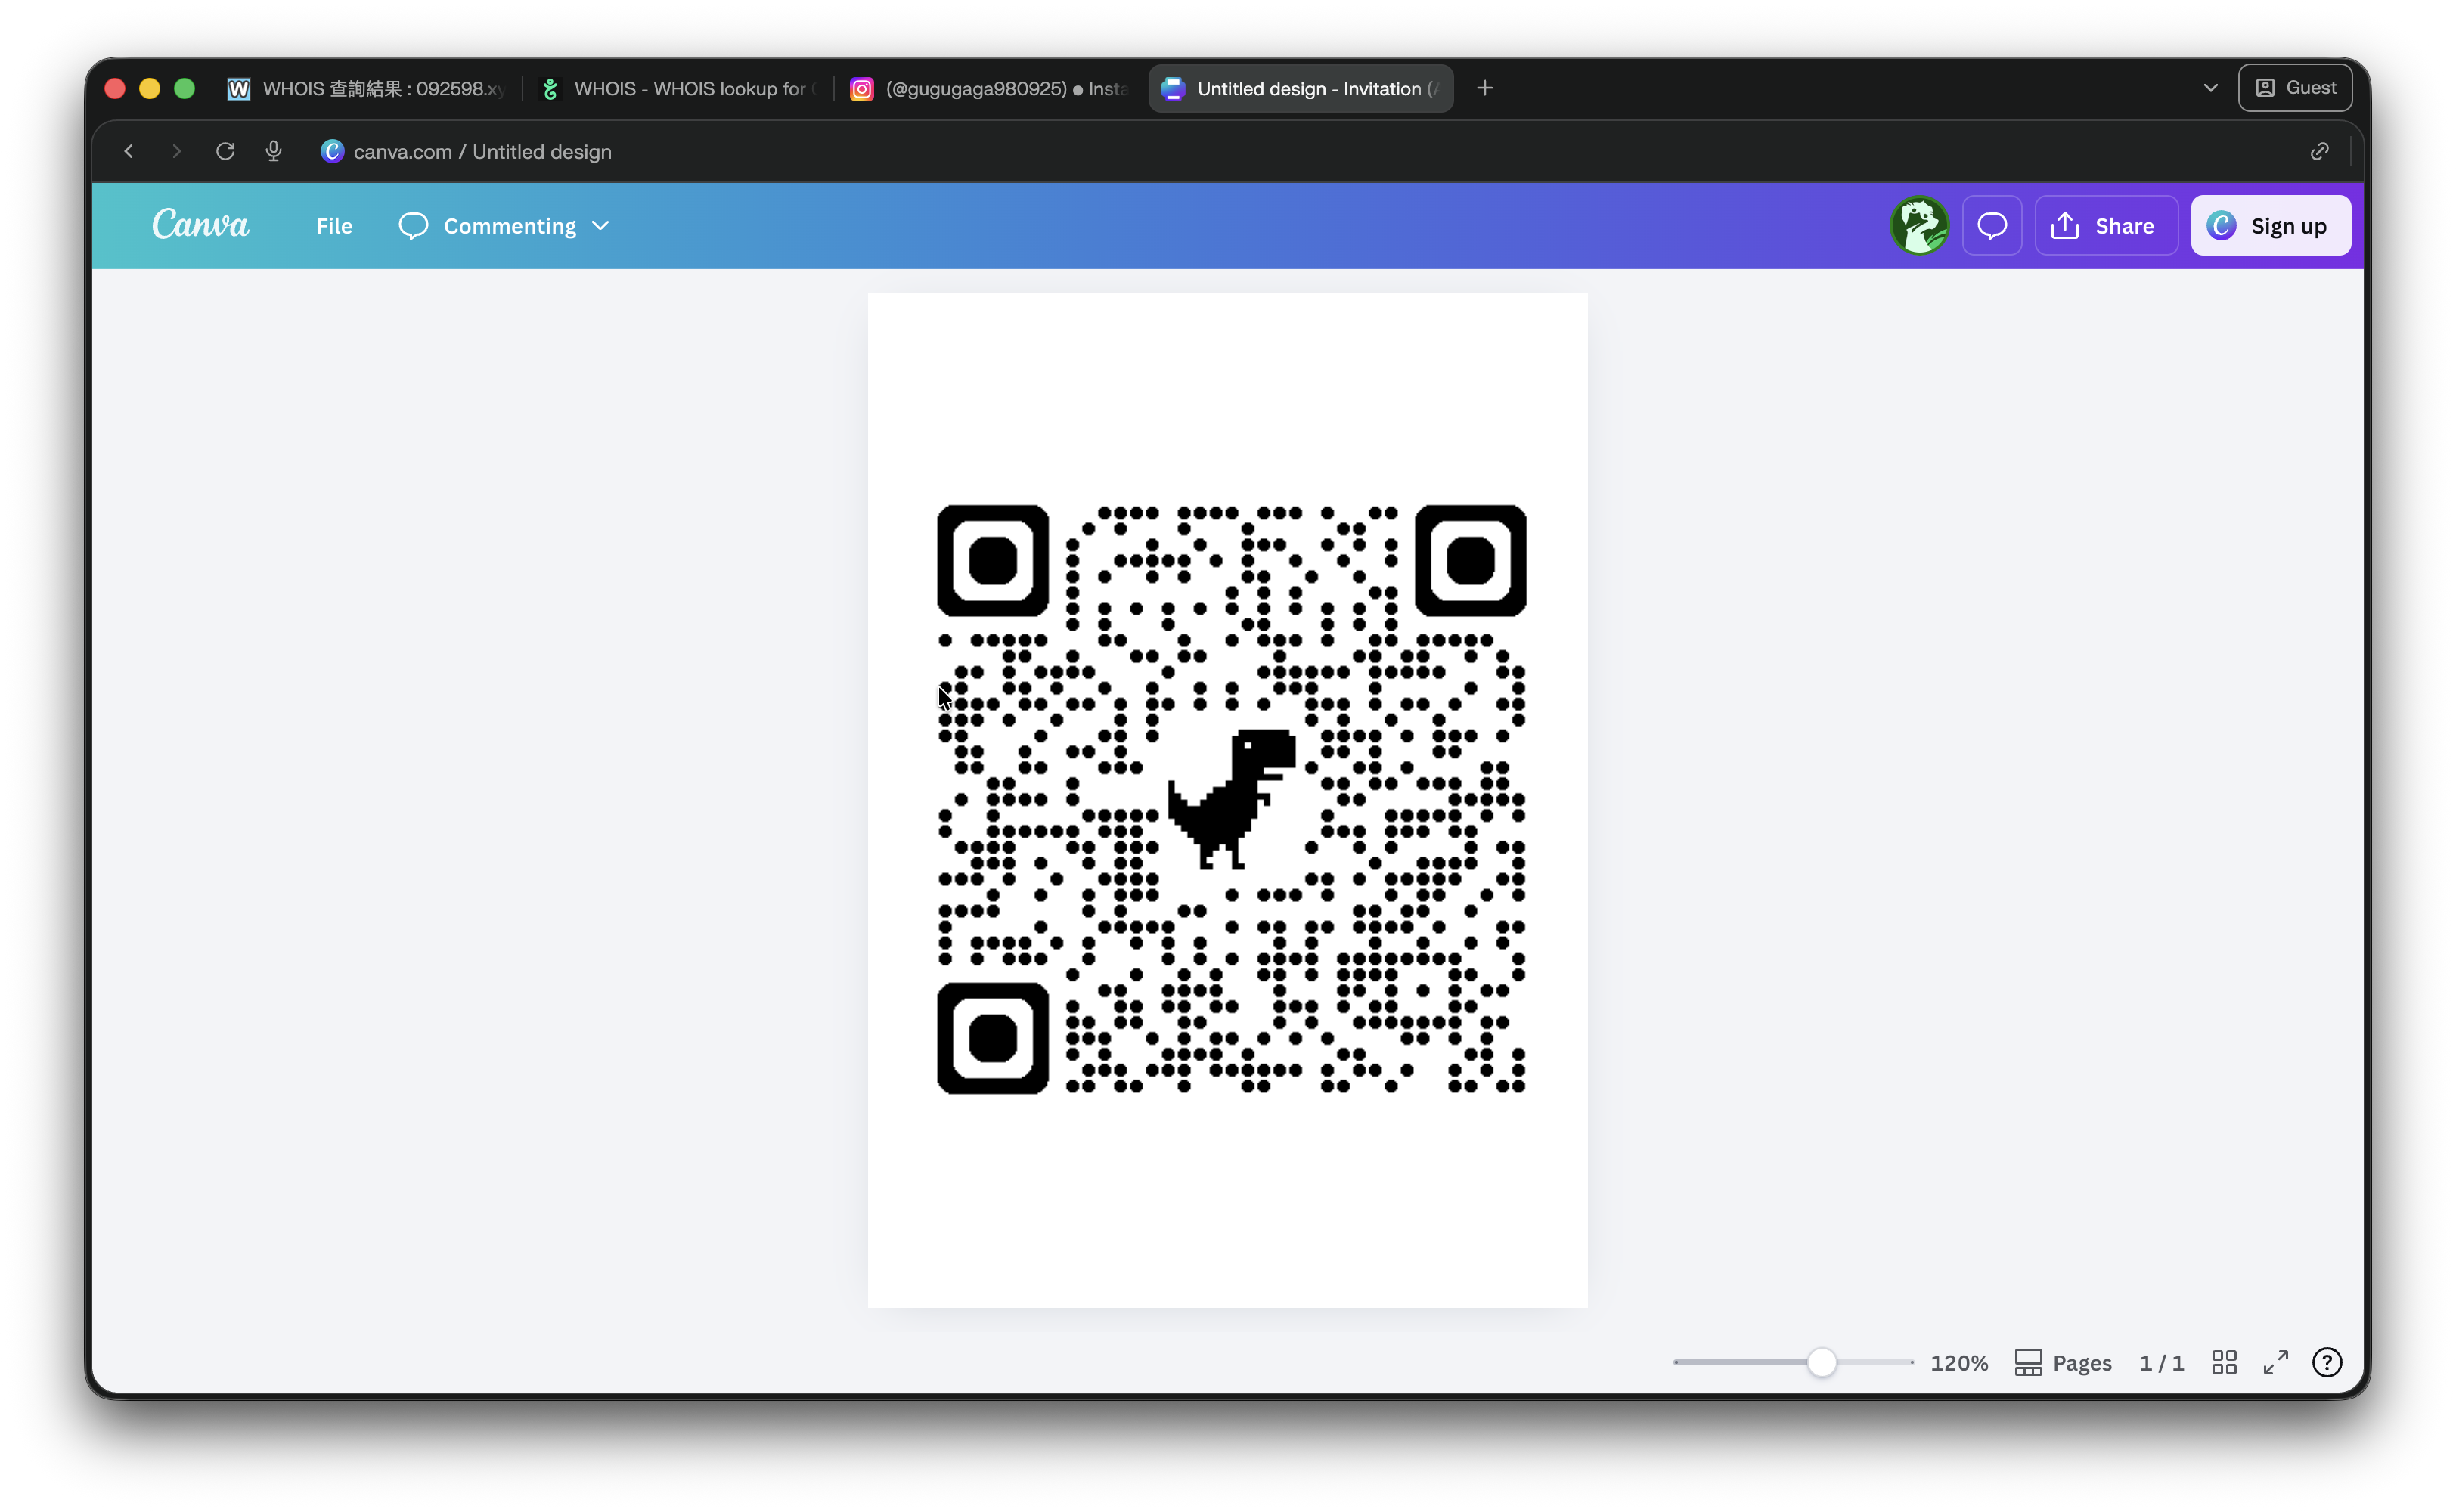Click the user avatar in Canva header
The width and height of the screenshot is (2456, 1512).
point(1918,226)
